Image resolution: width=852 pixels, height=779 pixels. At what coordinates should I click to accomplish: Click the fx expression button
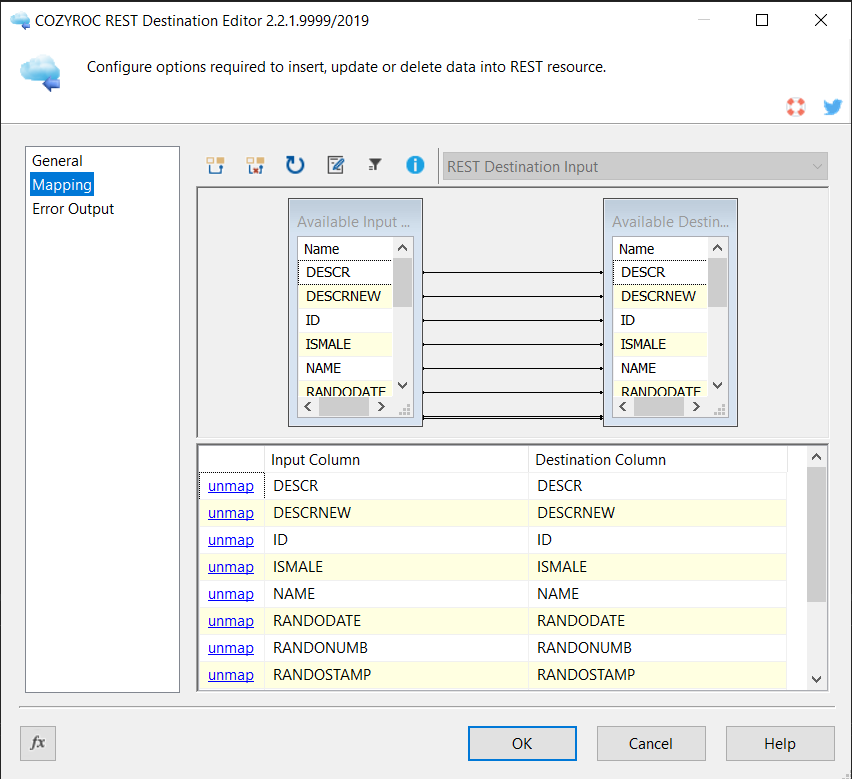pyautogui.click(x=38, y=743)
